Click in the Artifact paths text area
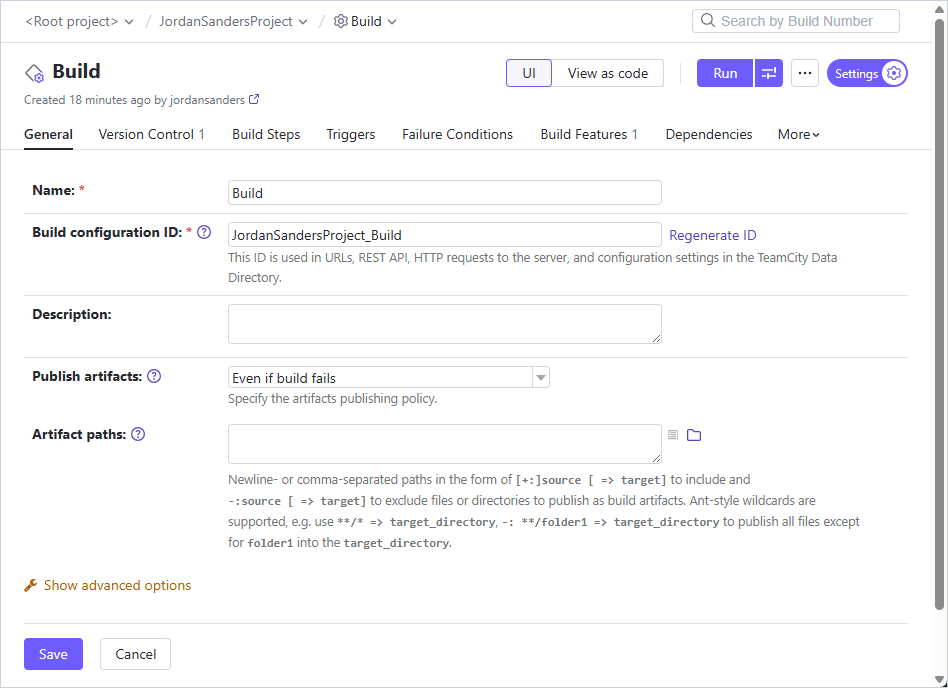Image resolution: width=948 pixels, height=688 pixels. click(444, 444)
